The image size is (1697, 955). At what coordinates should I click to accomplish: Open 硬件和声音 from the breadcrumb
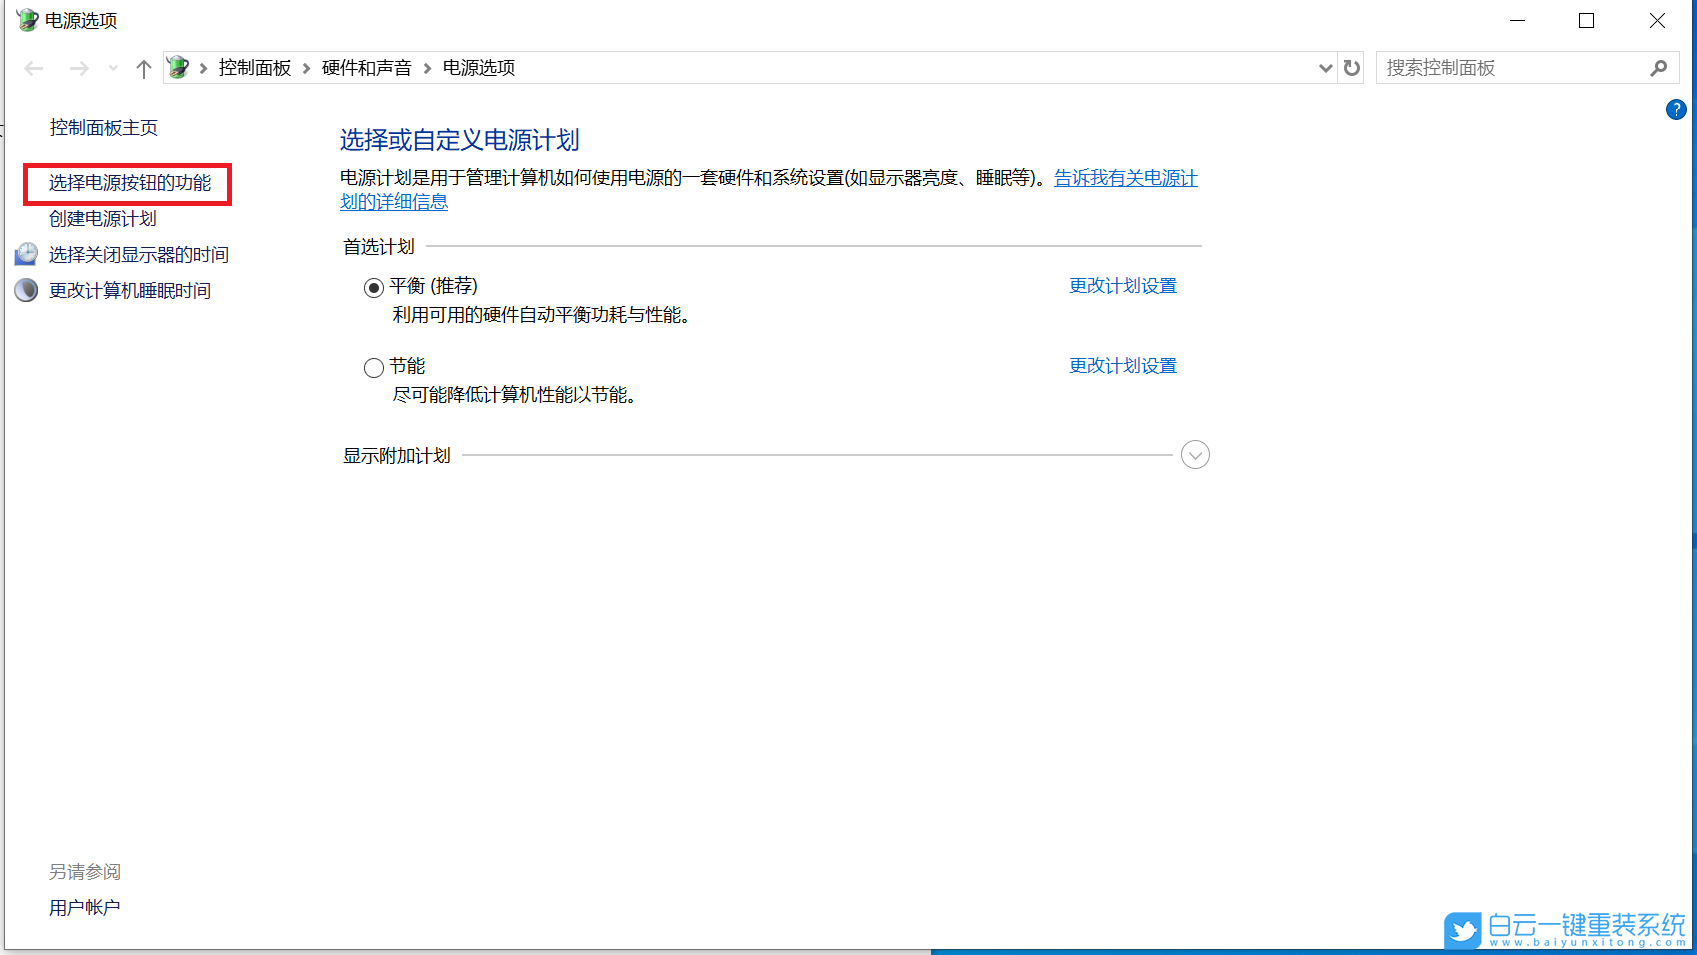click(x=365, y=67)
